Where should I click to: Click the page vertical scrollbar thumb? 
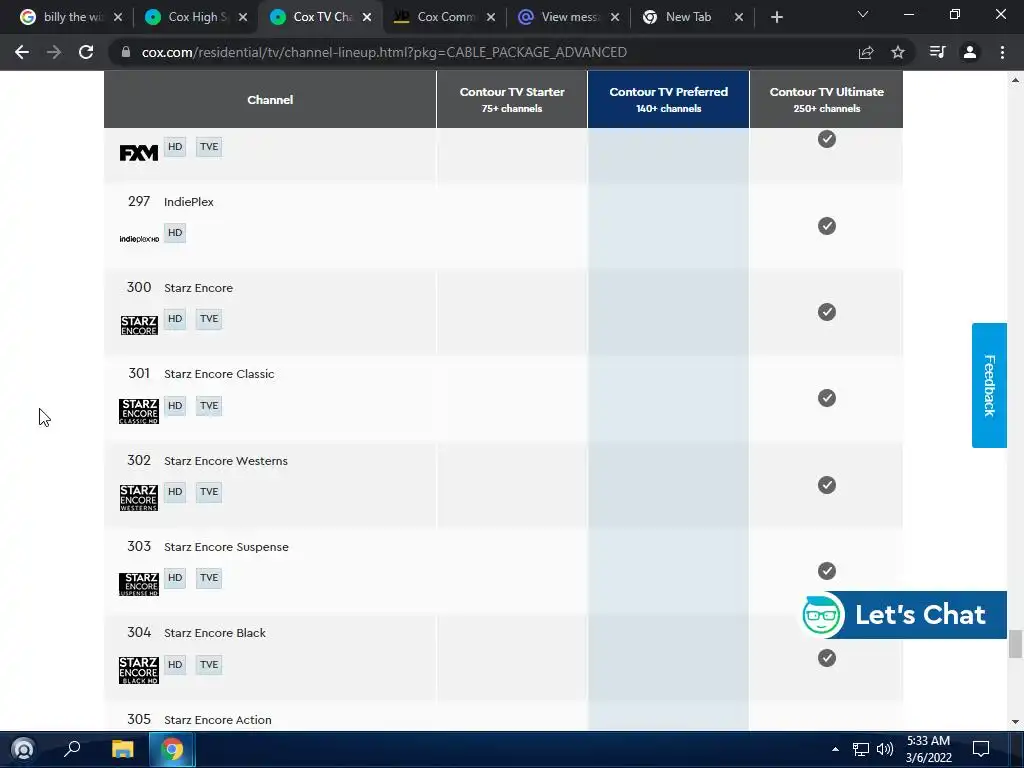(1014, 644)
